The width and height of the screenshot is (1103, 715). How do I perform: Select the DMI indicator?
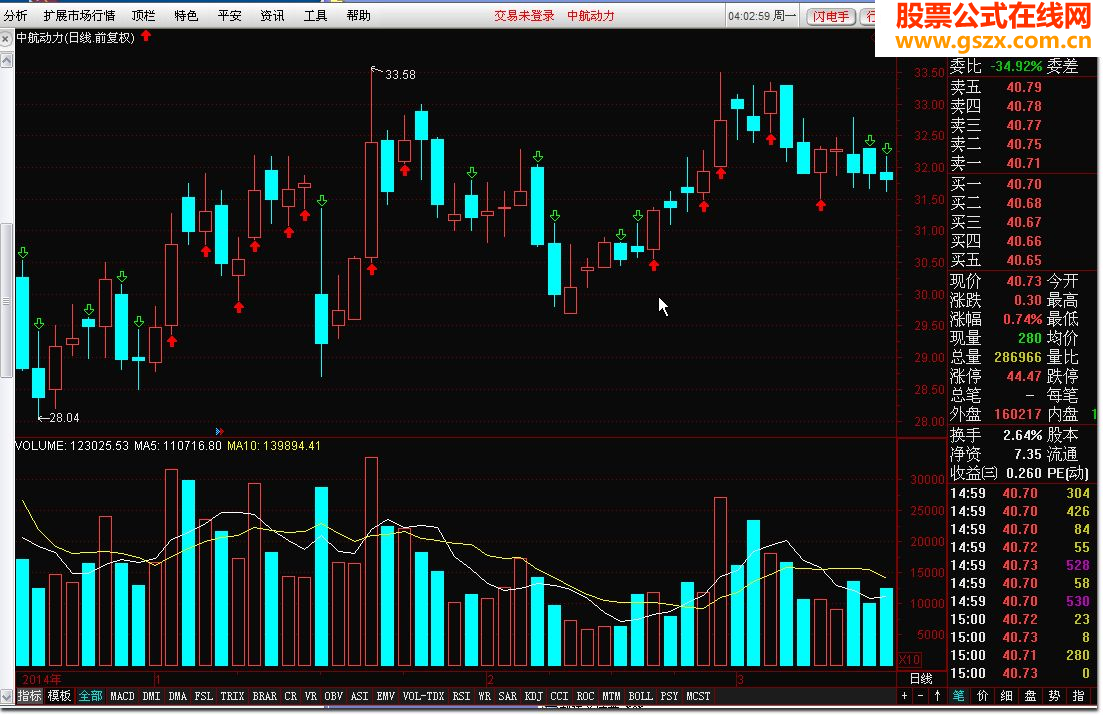(x=151, y=696)
